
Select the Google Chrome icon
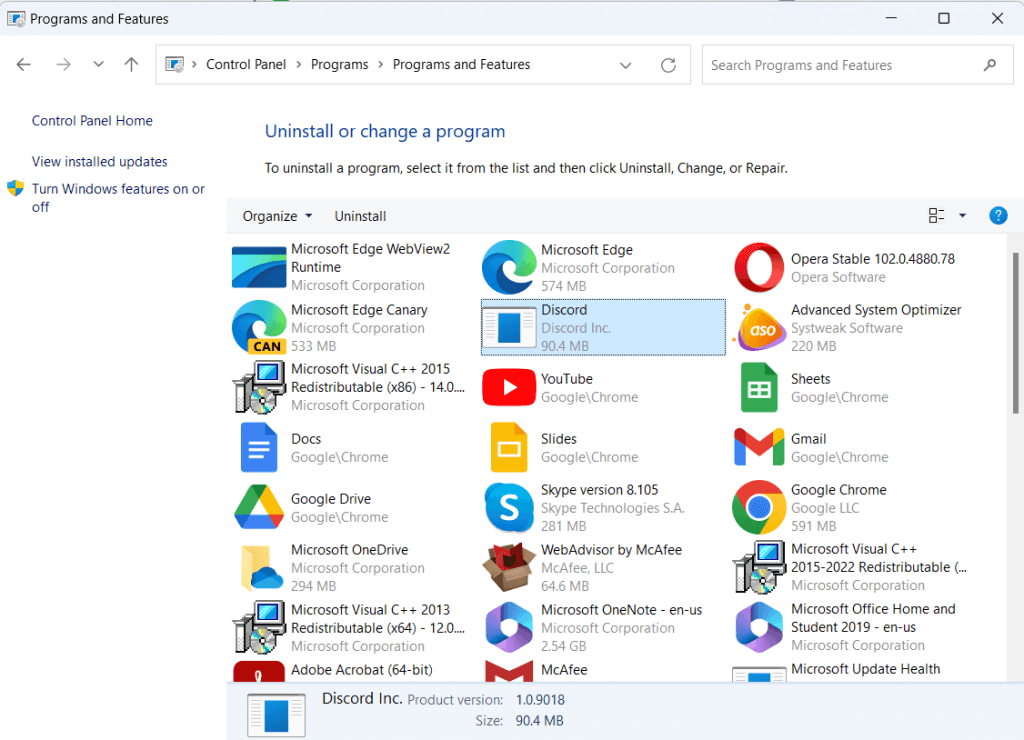pyautogui.click(x=759, y=507)
